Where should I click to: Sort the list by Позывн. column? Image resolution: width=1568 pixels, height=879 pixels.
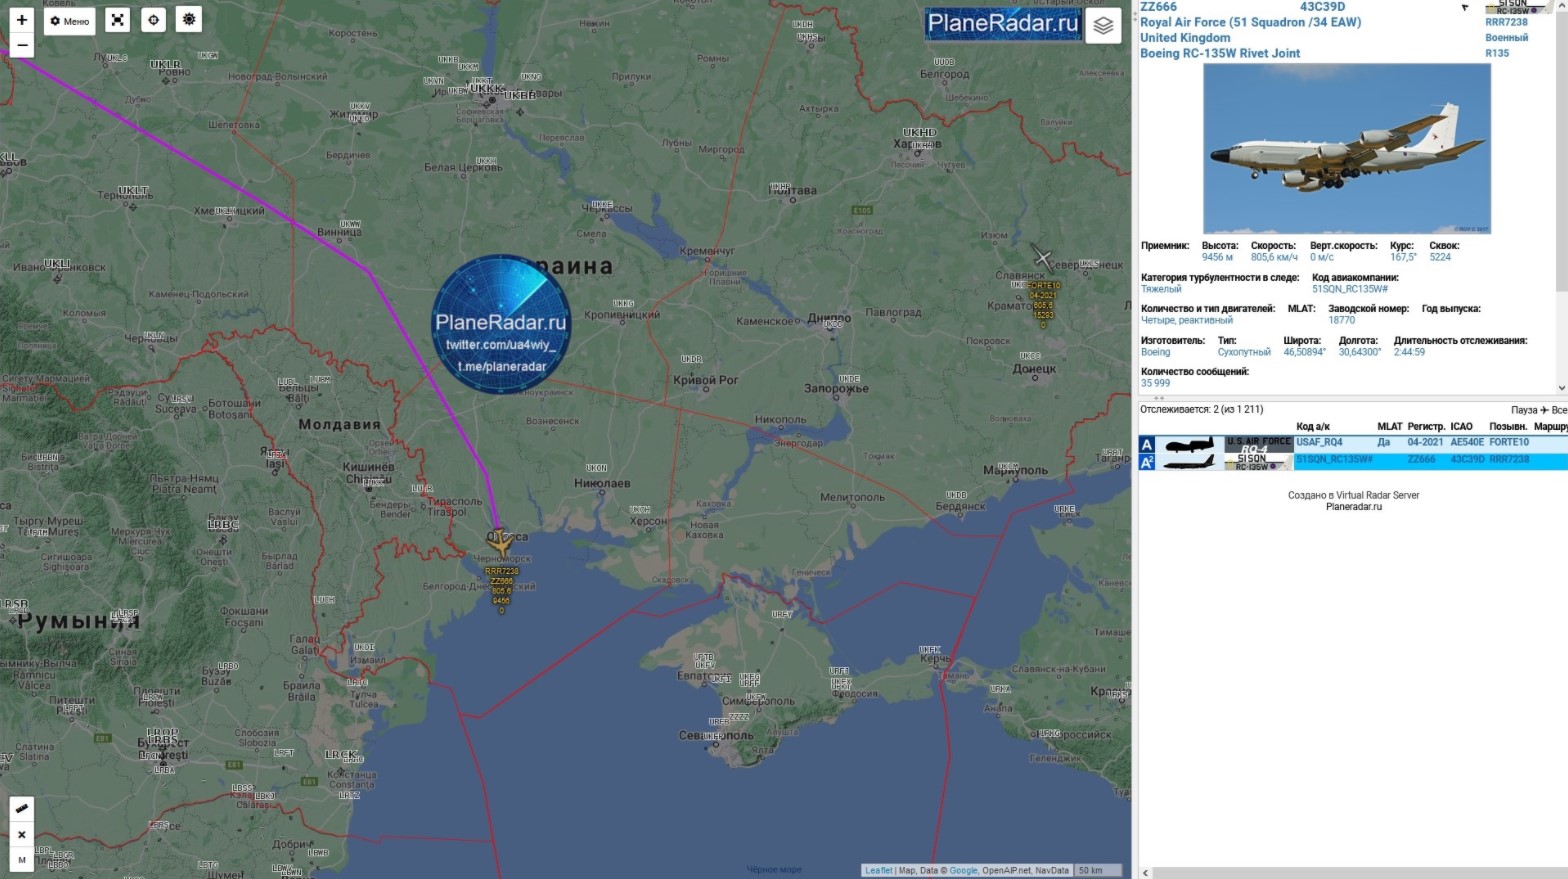1508,427
